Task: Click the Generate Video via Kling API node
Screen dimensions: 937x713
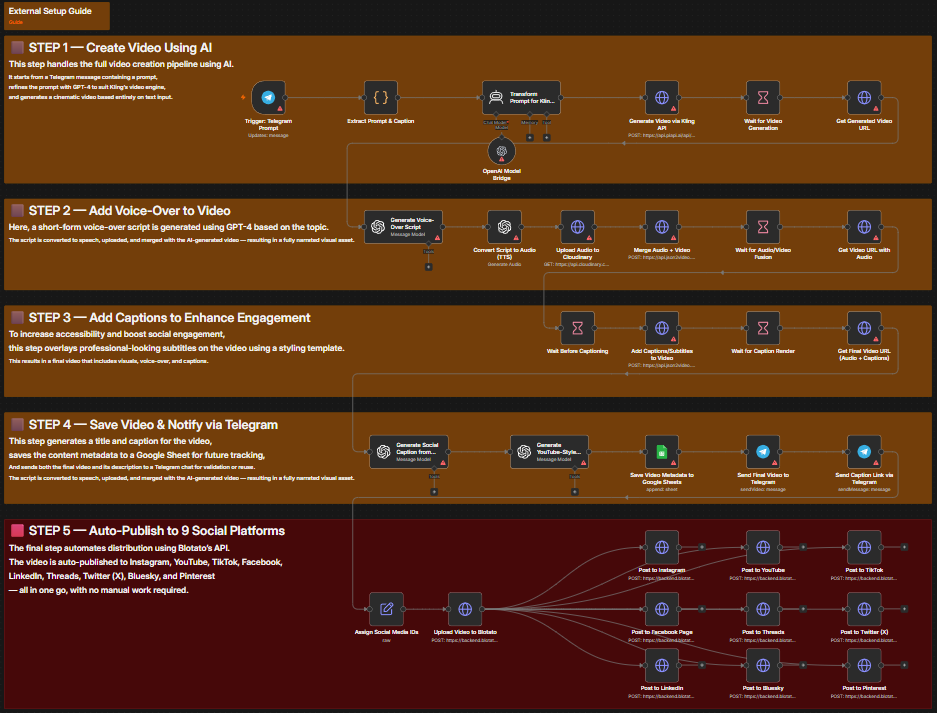Action: click(662, 97)
